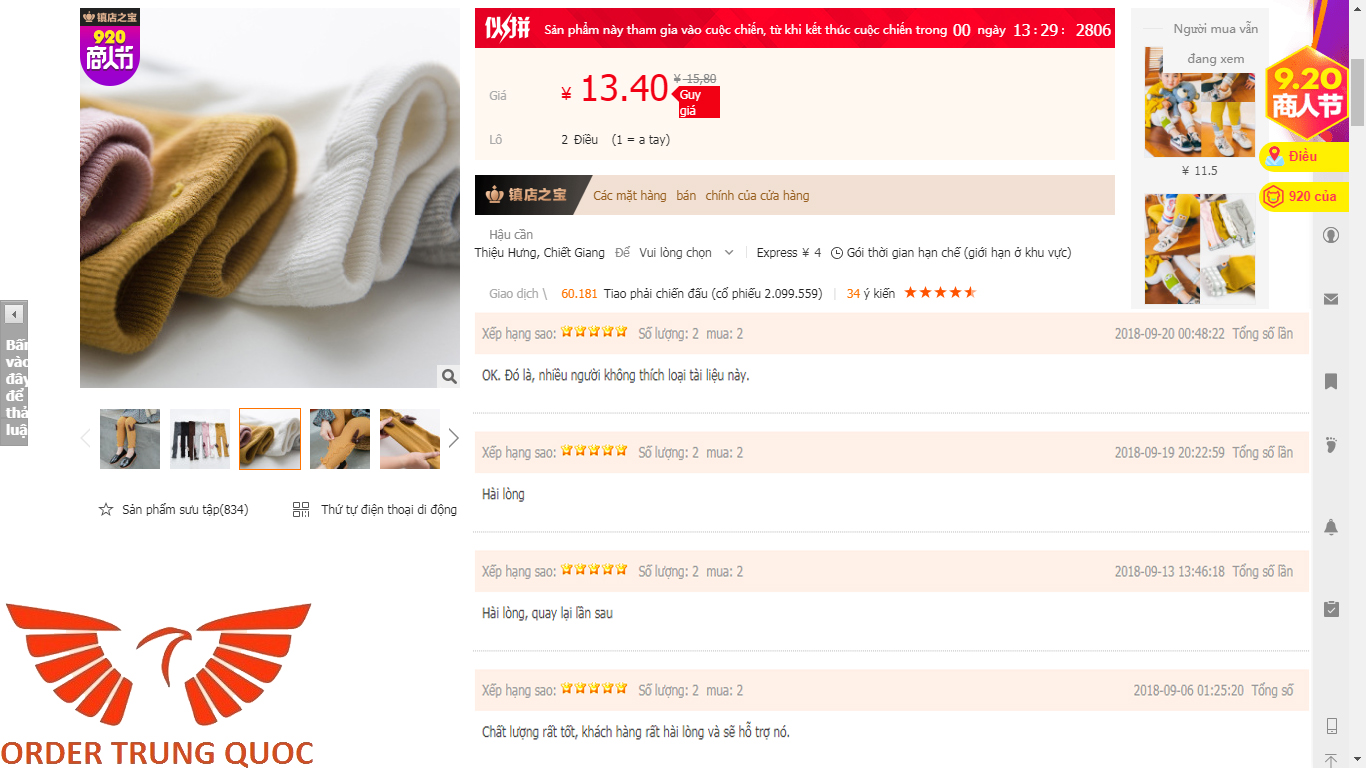Open the footprint history icon in sidebar

(1331, 444)
